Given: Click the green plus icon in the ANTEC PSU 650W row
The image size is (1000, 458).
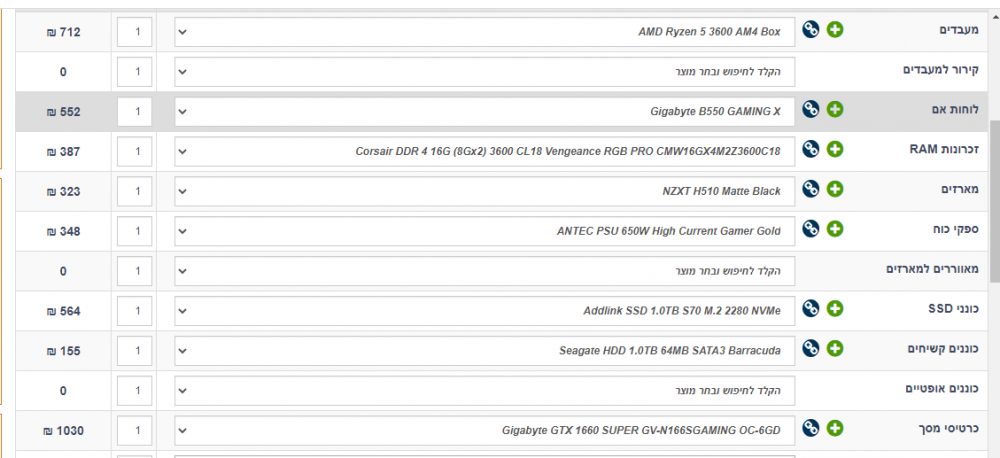Looking at the screenshot, I should tap(835, 229).
